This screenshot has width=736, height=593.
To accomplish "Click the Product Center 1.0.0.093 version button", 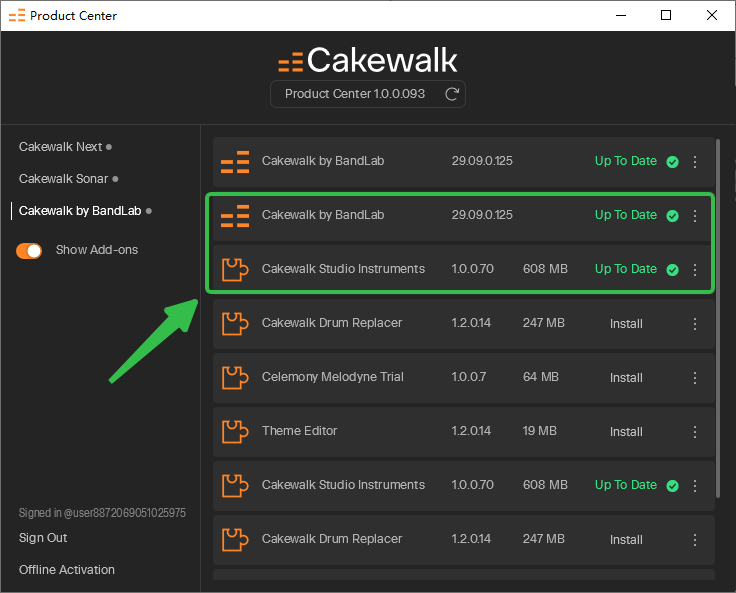I will [x=368, y=94].
